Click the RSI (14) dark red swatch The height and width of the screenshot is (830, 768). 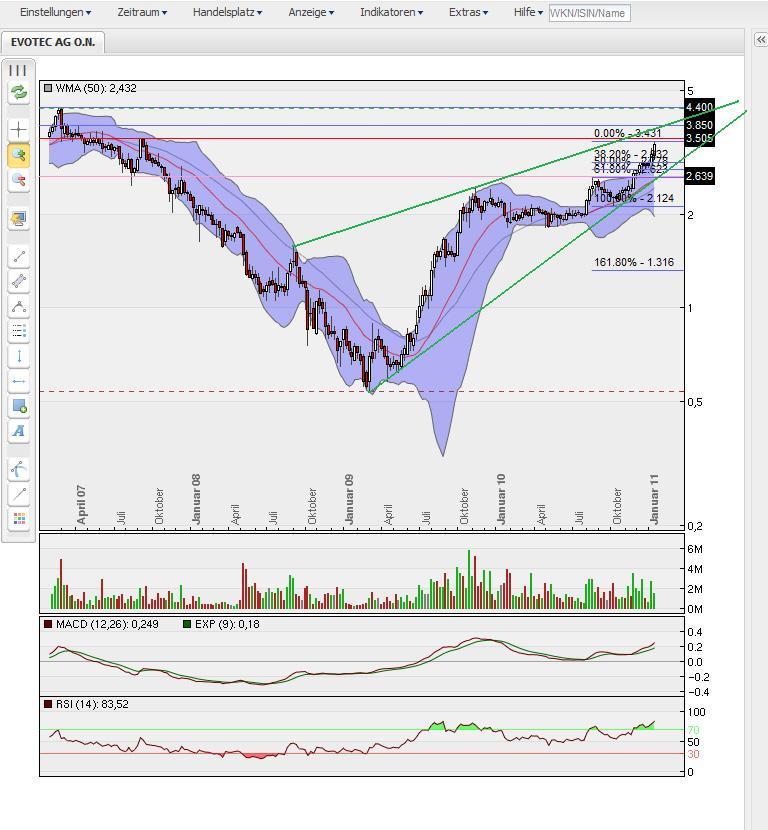pyautogui.click(x=48, y=705)
